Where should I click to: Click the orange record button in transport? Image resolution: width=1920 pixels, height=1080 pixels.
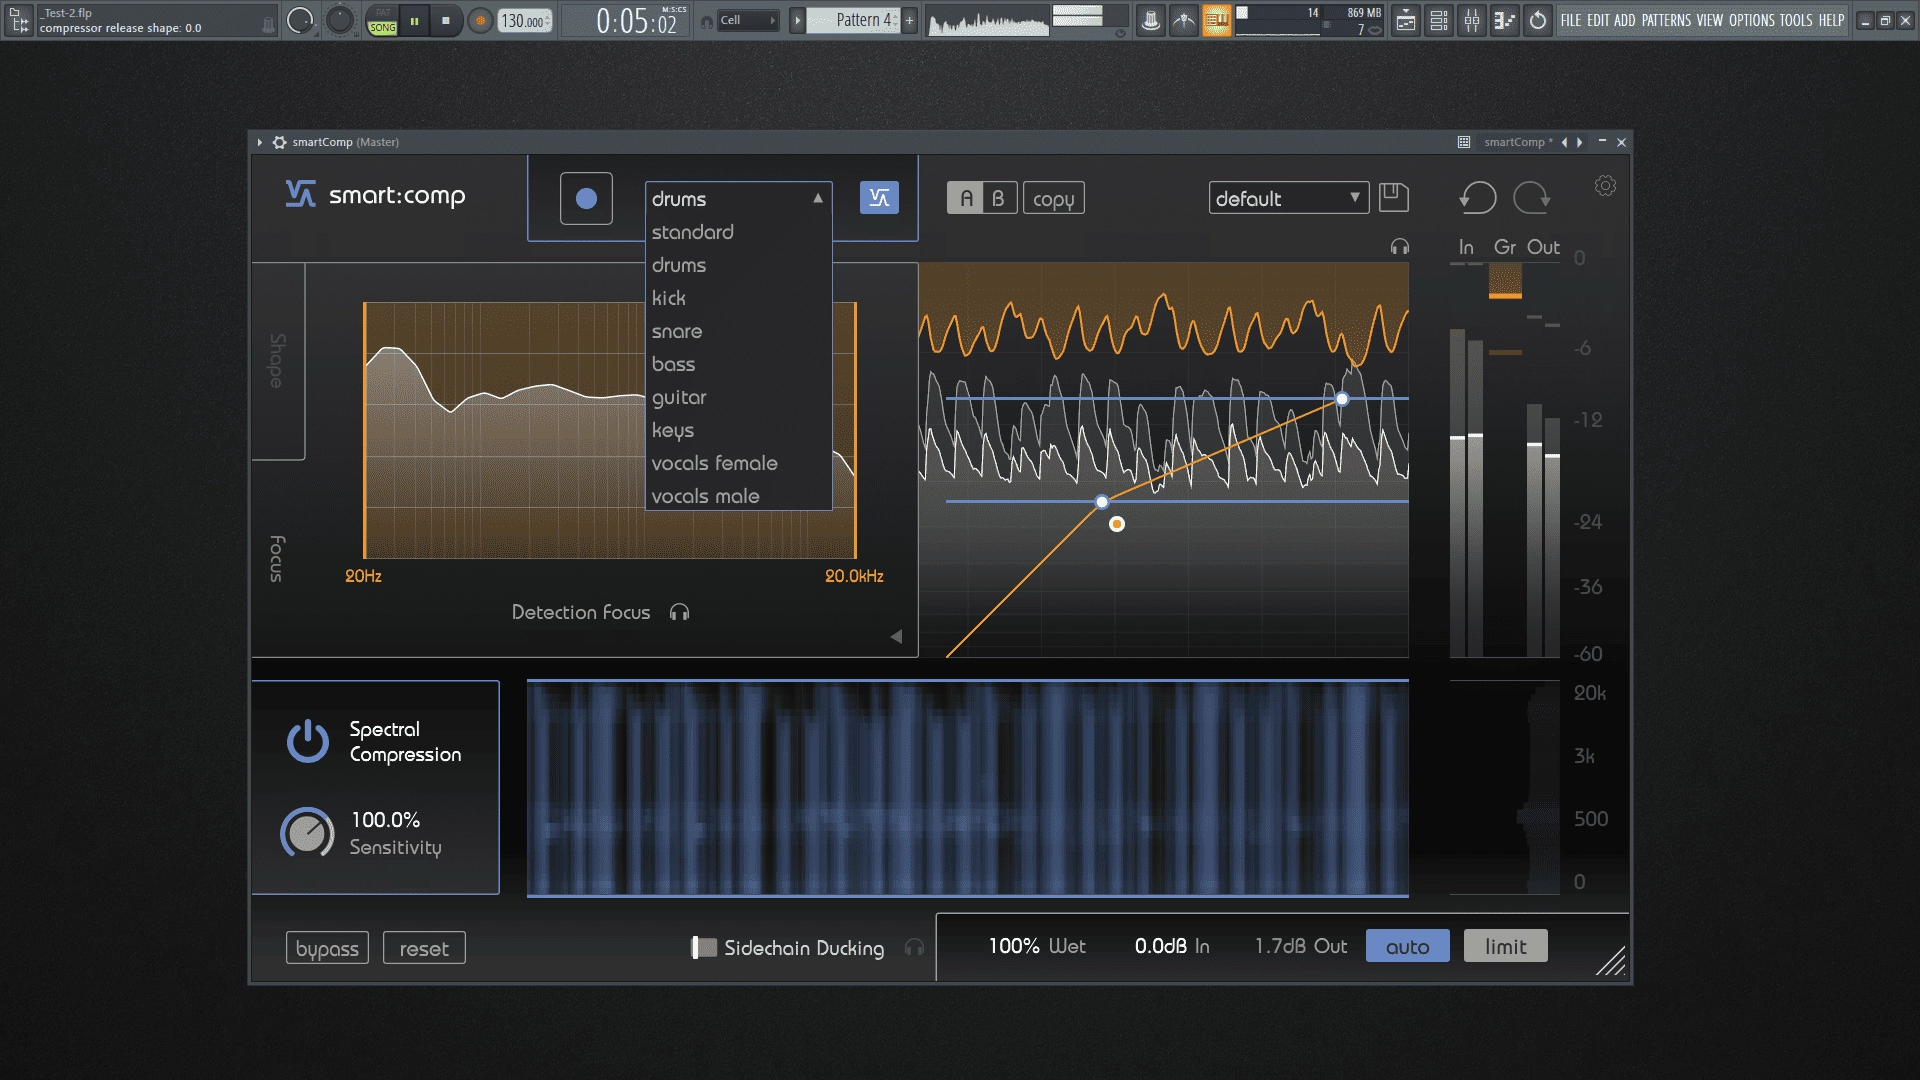click(x=480, y=20)
